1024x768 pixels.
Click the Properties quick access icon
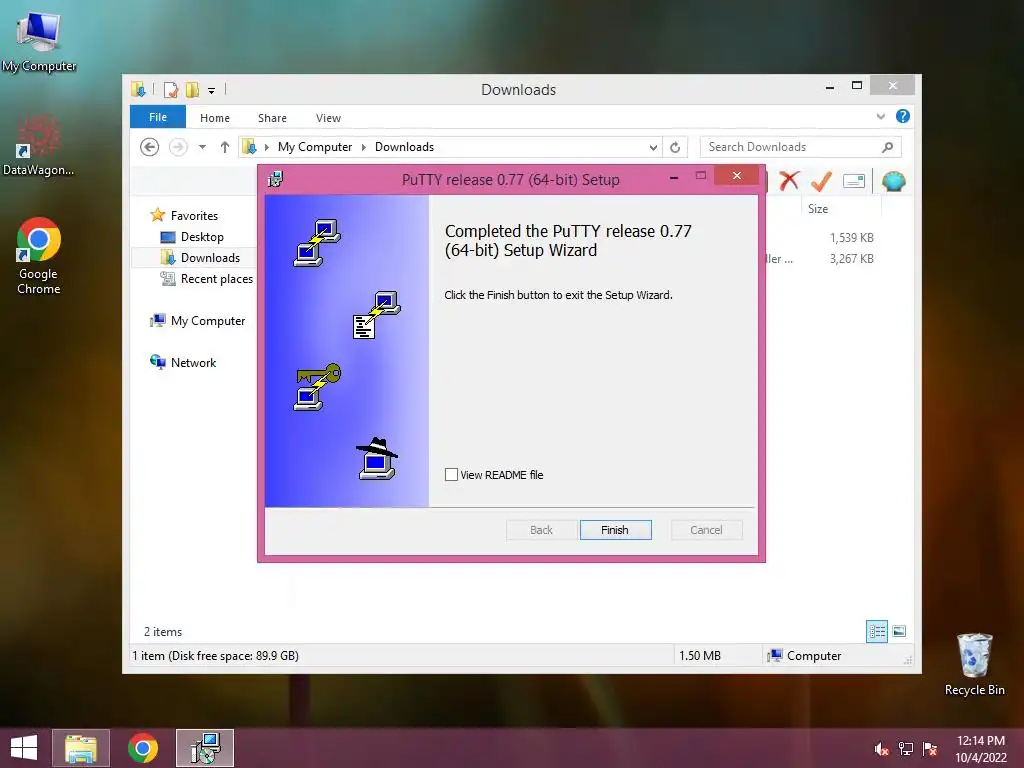coord(170,89)
